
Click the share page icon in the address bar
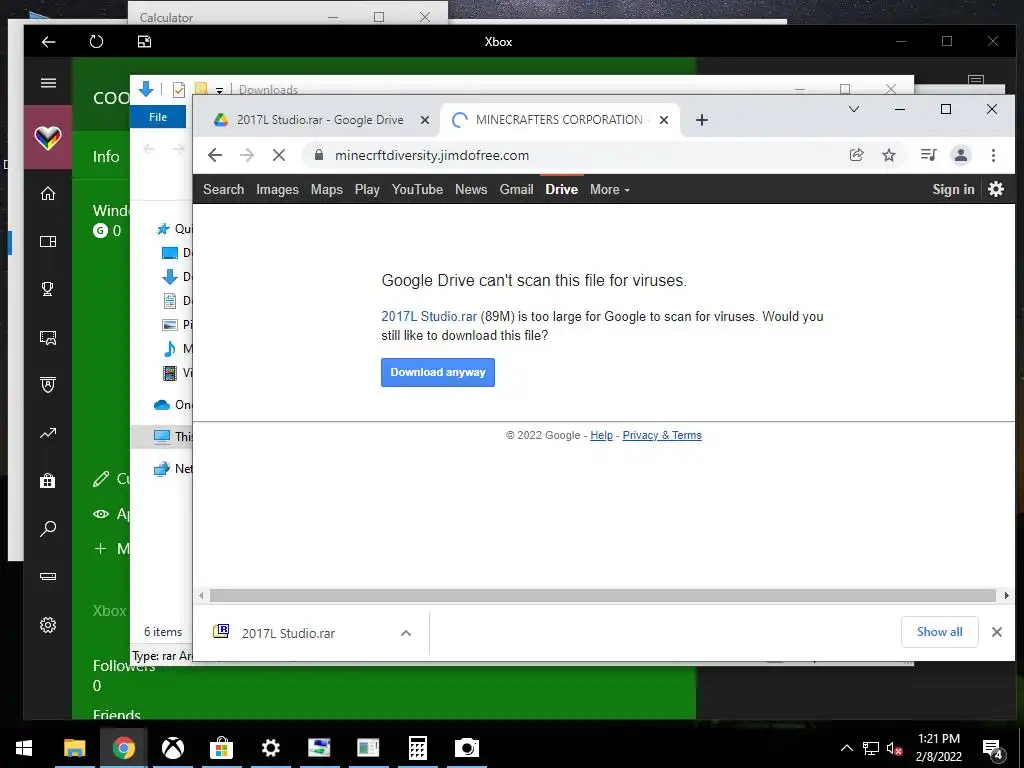856,155
